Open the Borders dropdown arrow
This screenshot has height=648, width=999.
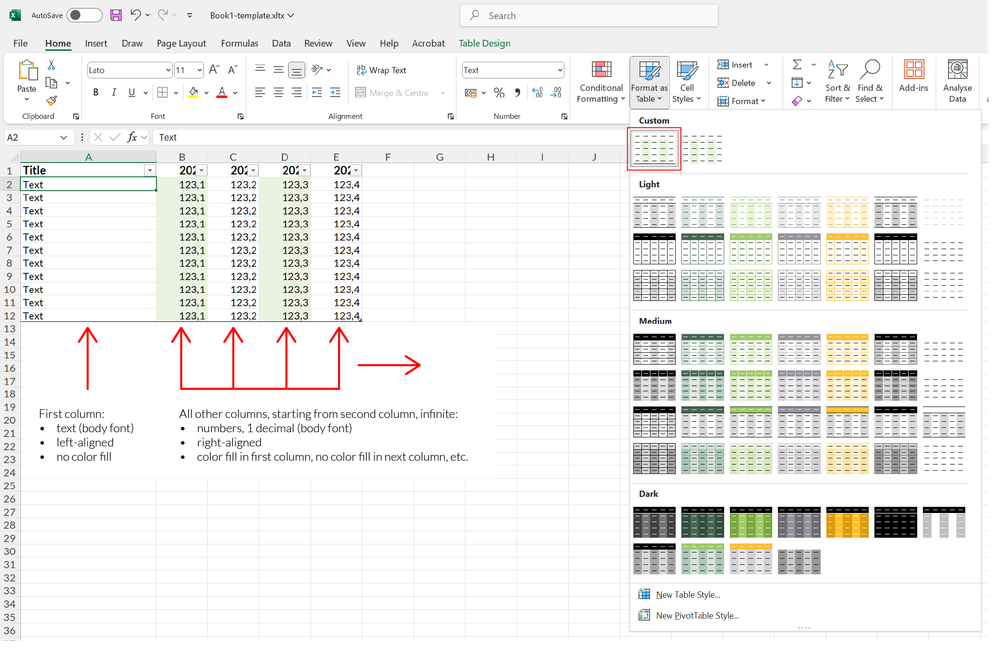pos(176,92)
